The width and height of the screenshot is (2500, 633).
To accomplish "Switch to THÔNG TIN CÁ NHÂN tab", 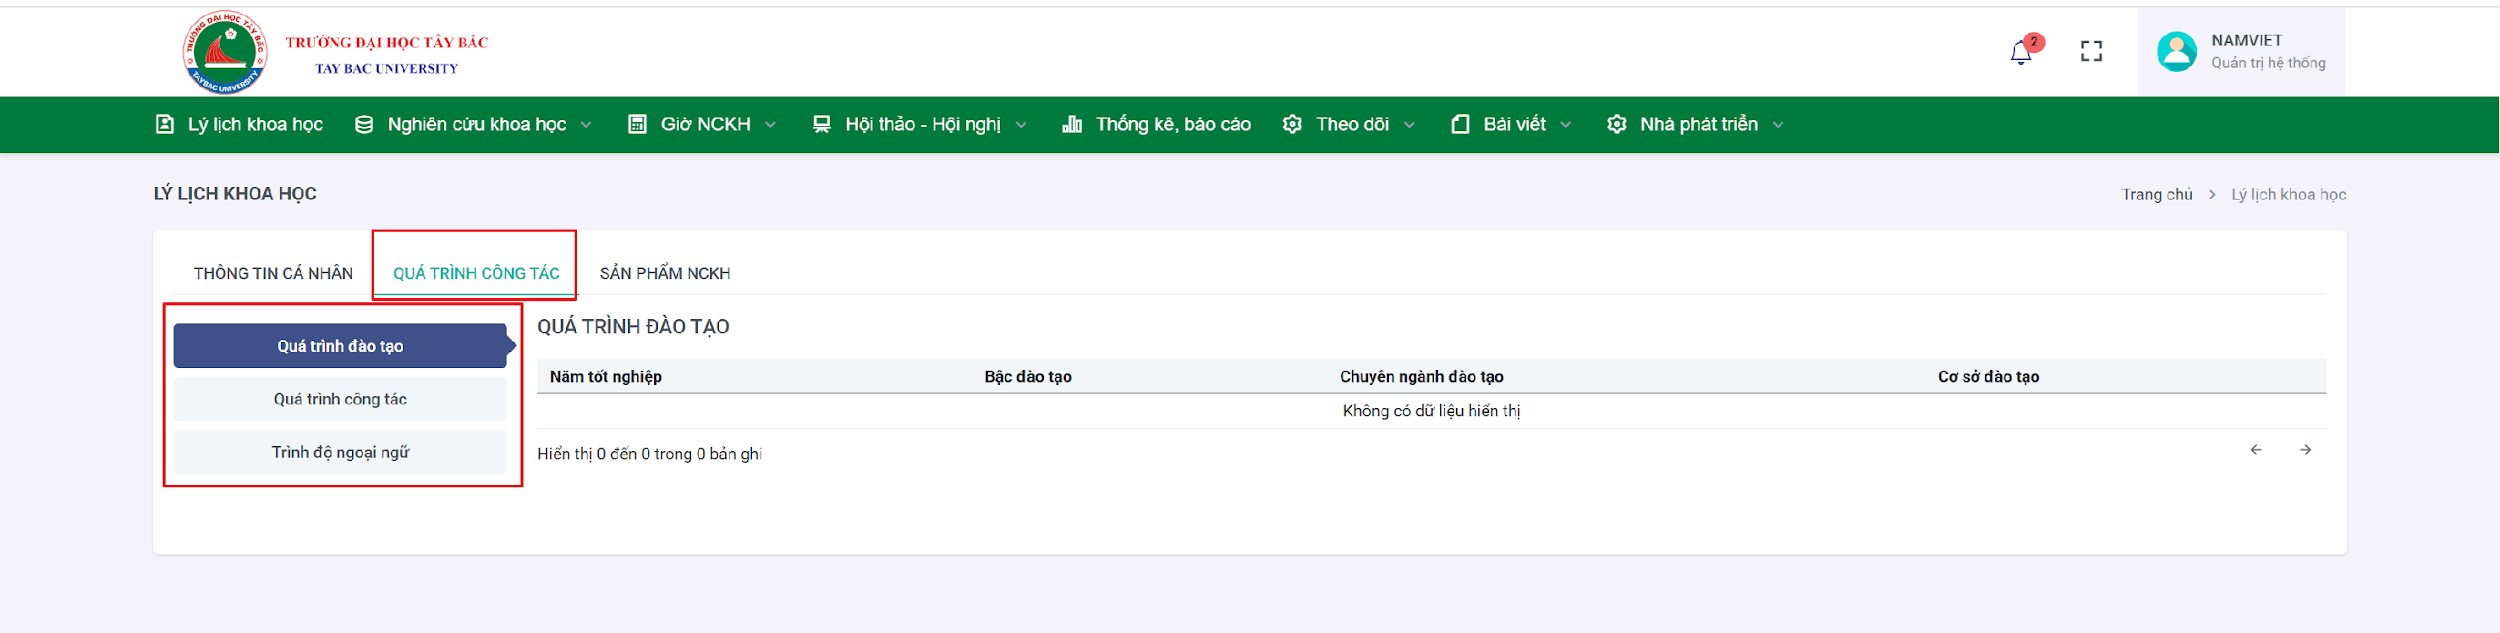I will [x=273, y=273].
